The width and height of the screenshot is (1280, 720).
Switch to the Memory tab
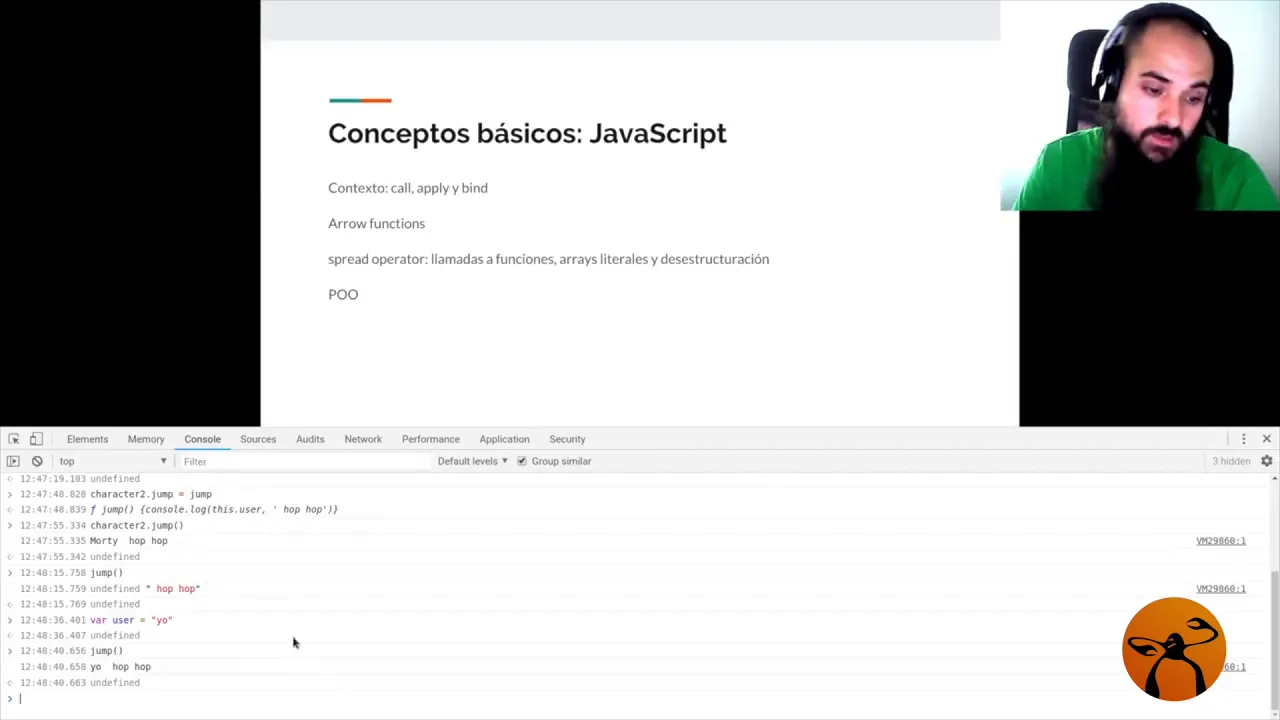(146, 439)
